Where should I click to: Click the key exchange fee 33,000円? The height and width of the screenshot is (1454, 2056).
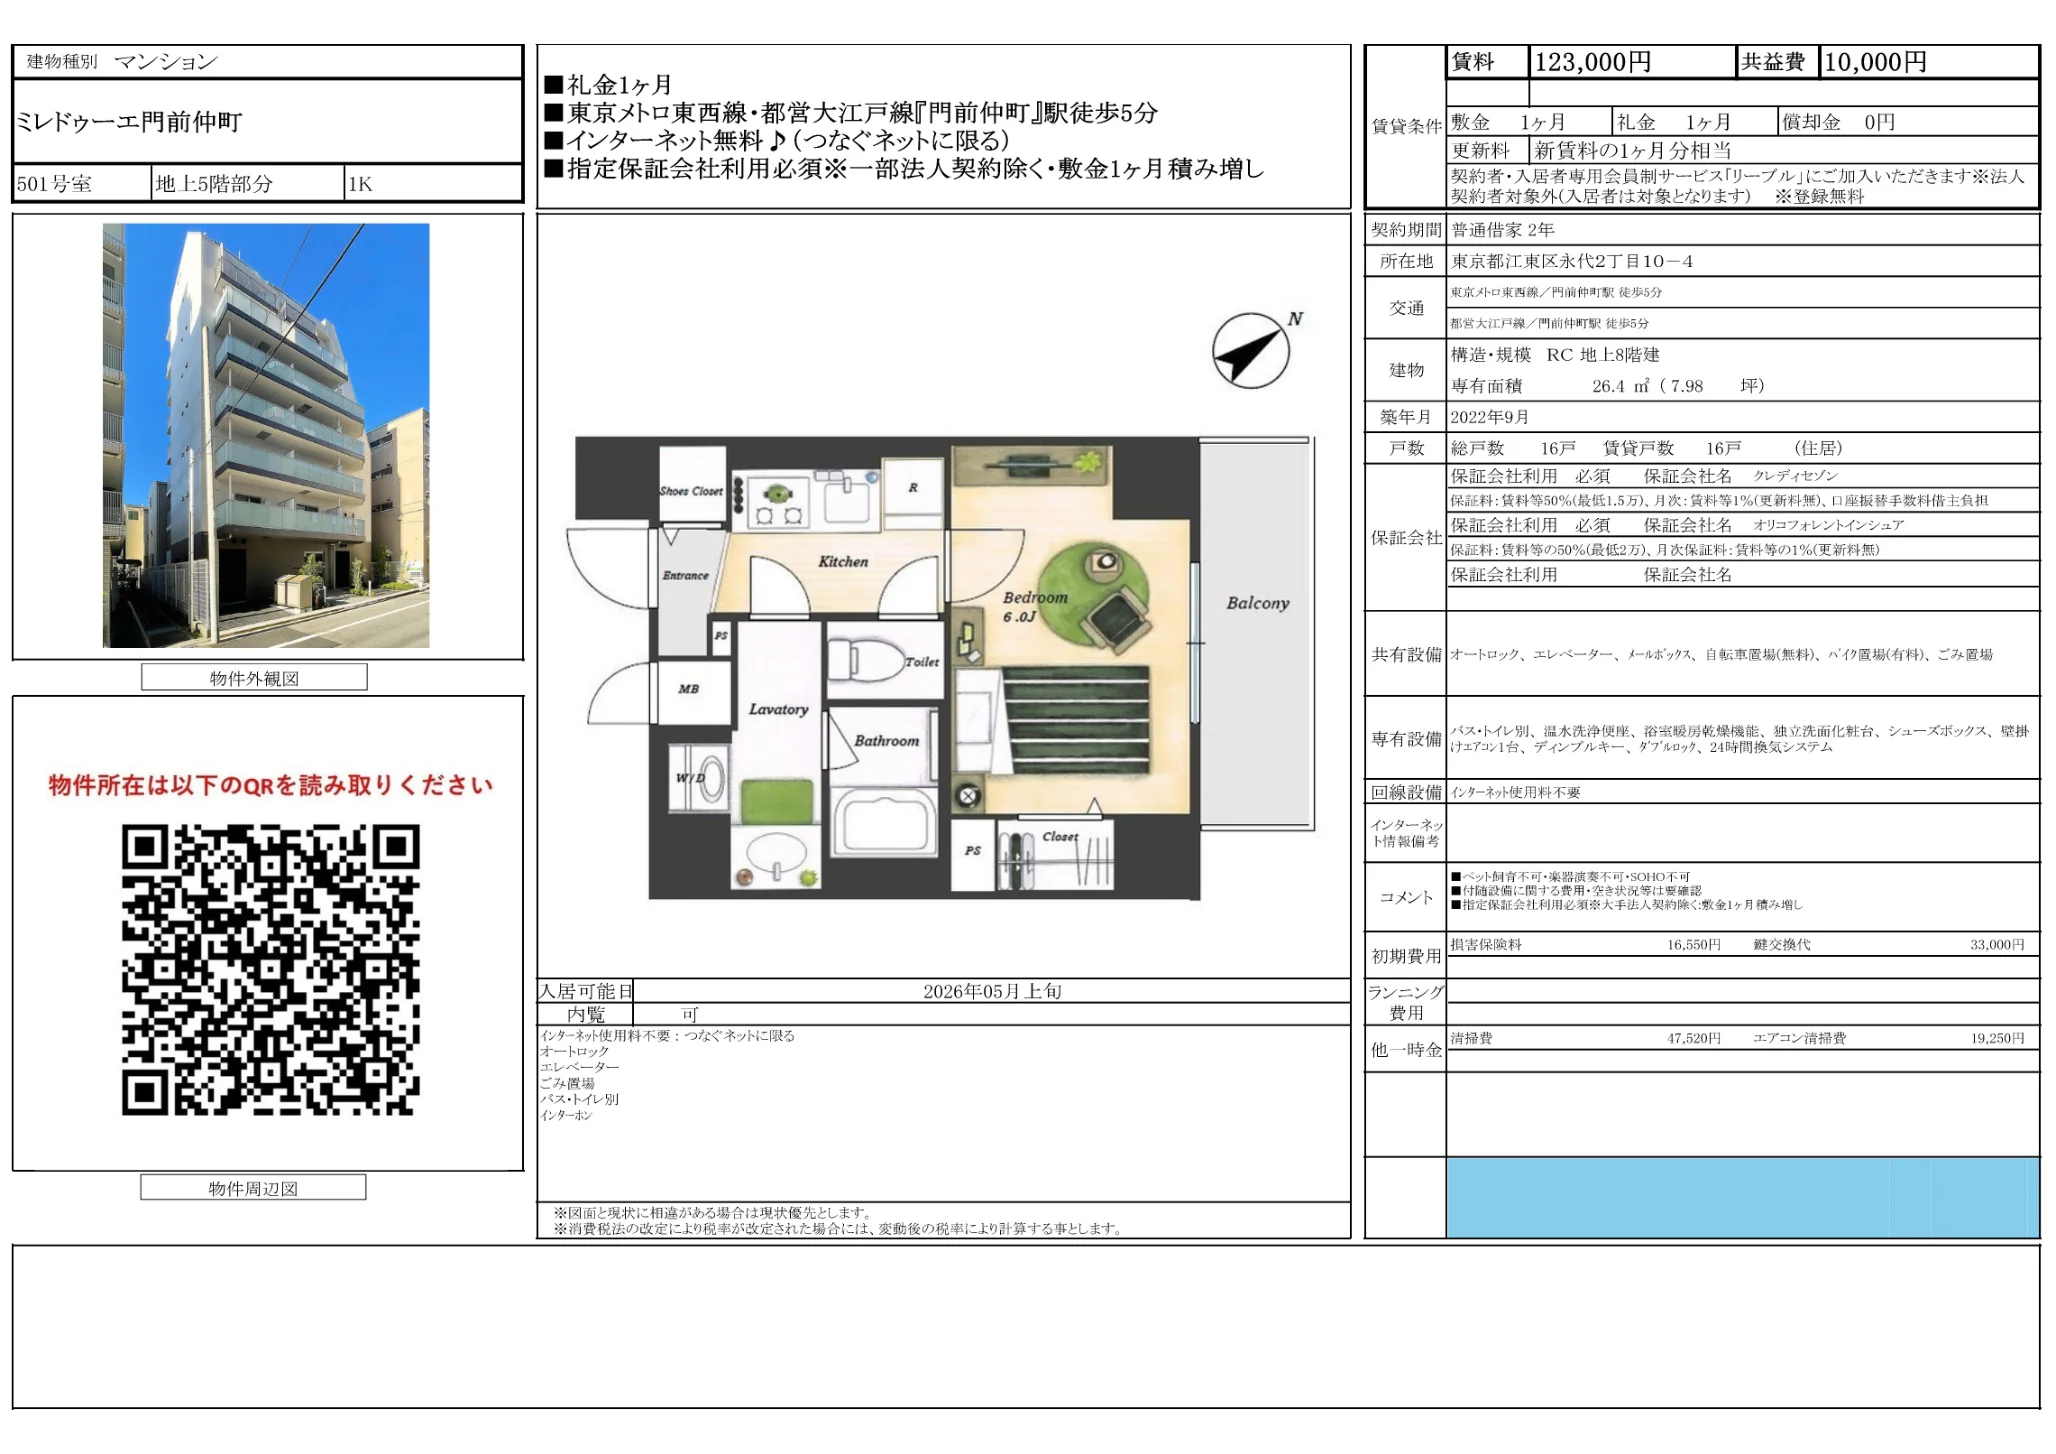(1997, 945)
